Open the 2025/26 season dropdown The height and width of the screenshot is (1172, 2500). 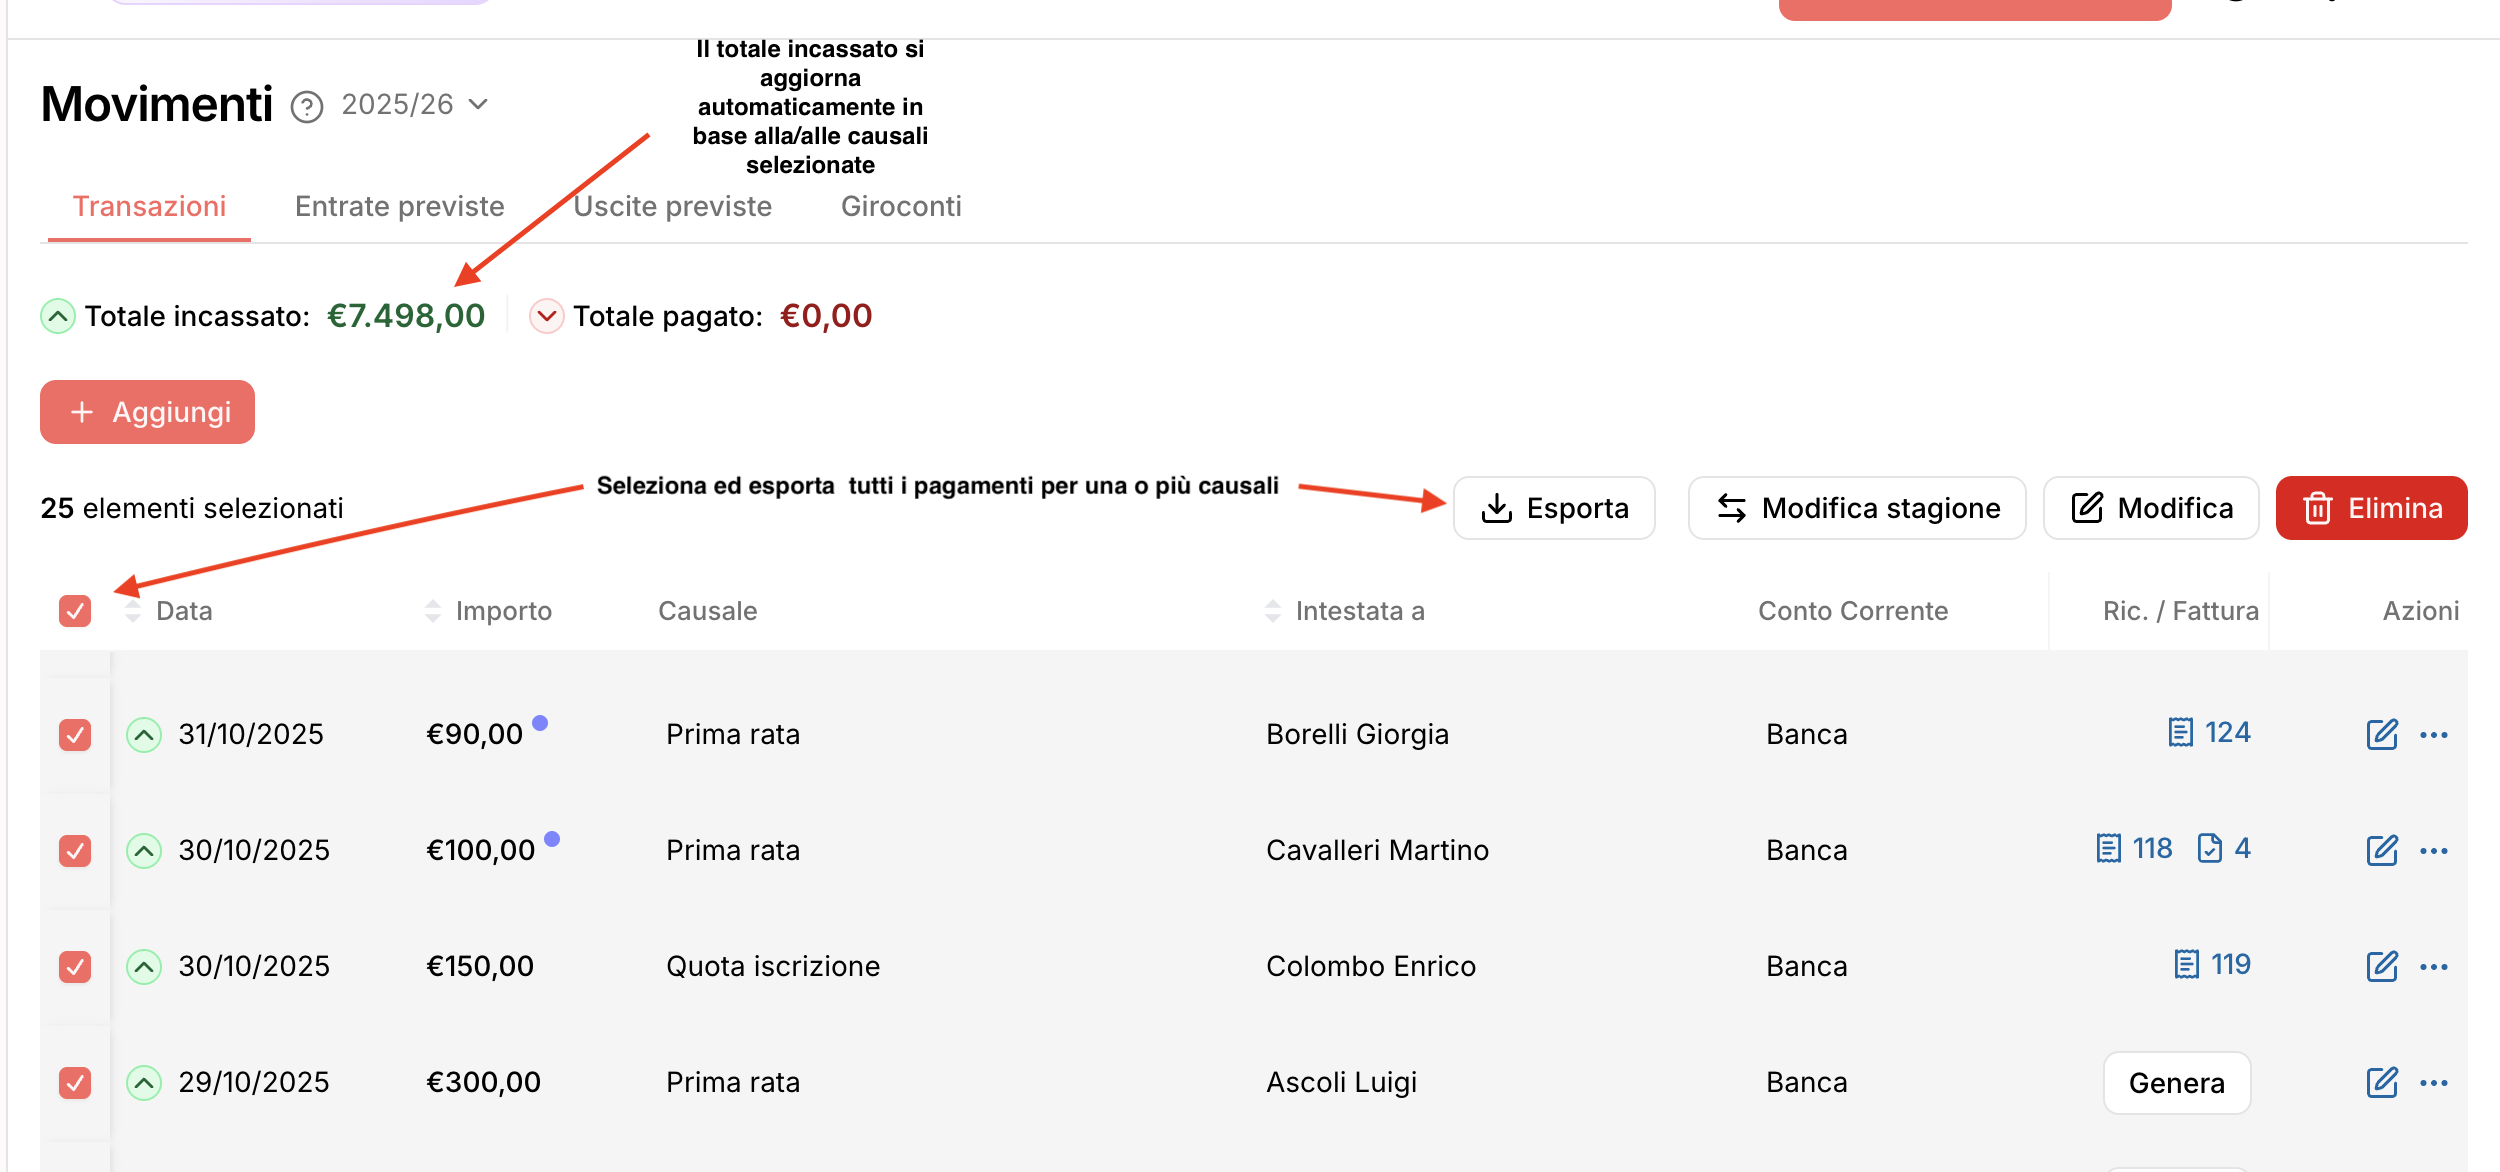tap(414, 104)
